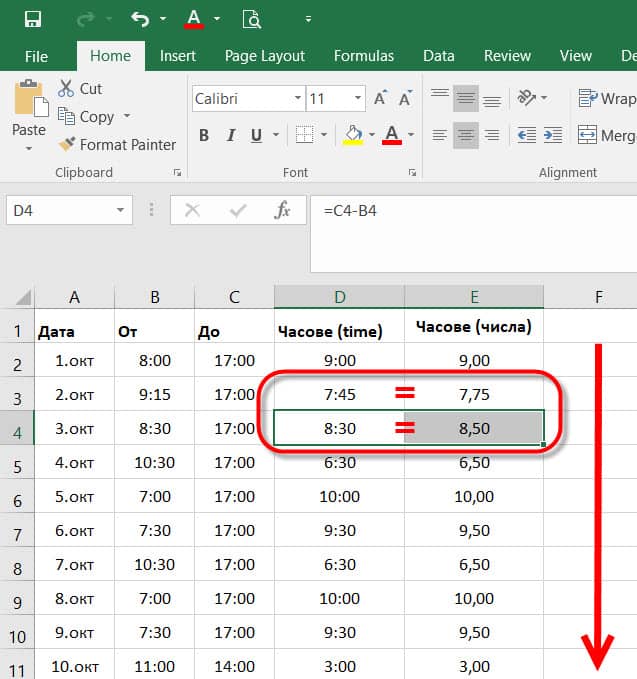637x679 pixels.
Task: Open Font group dialog launcher
Action: pos(412,173)
